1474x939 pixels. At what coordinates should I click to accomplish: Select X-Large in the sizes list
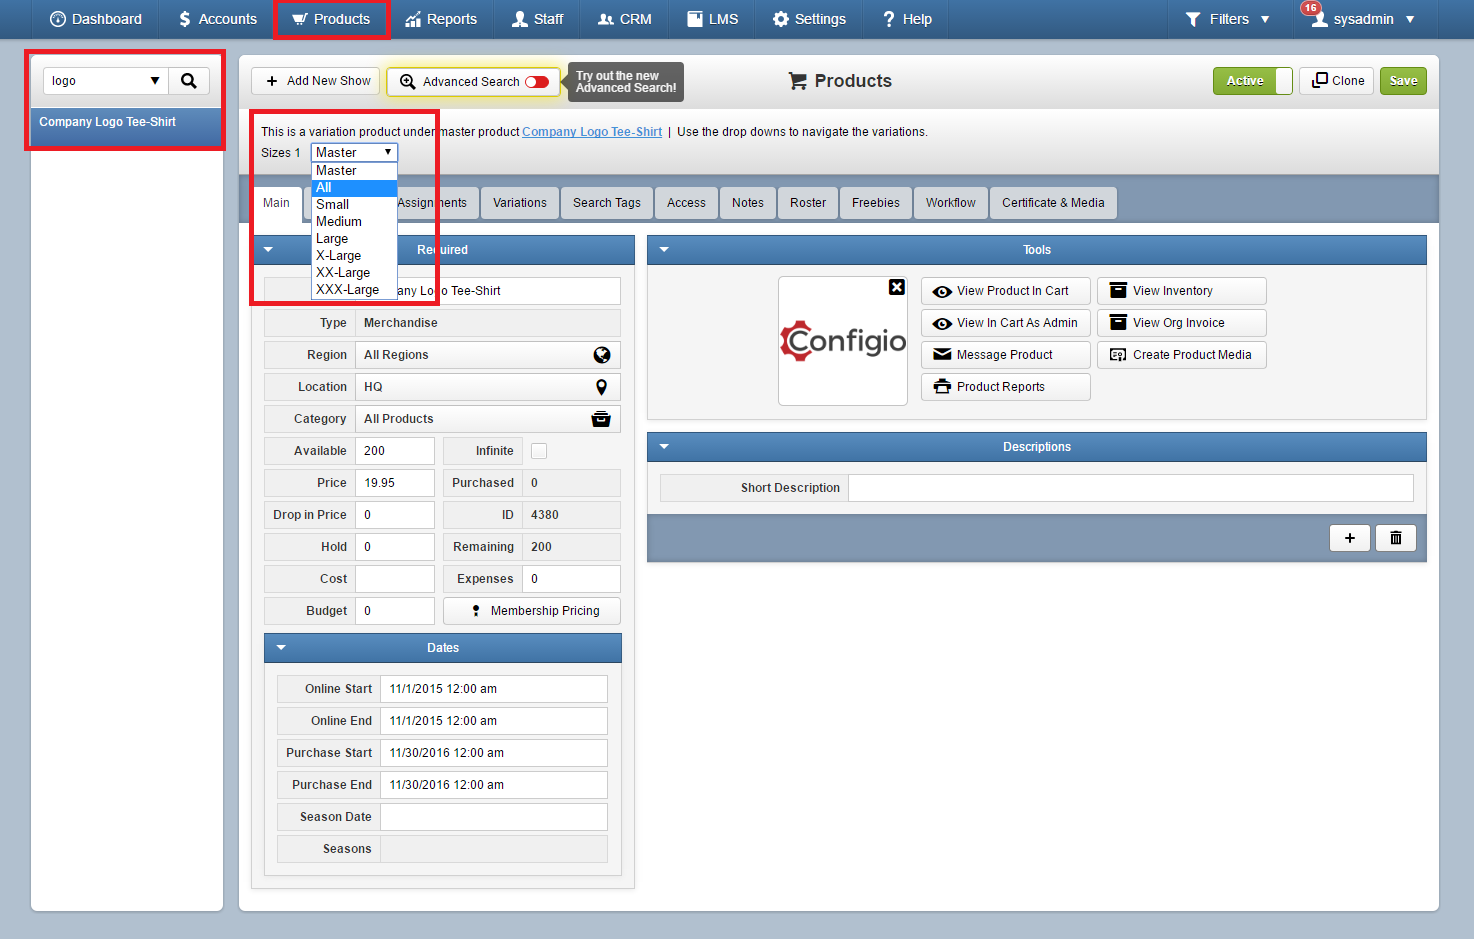354,256
